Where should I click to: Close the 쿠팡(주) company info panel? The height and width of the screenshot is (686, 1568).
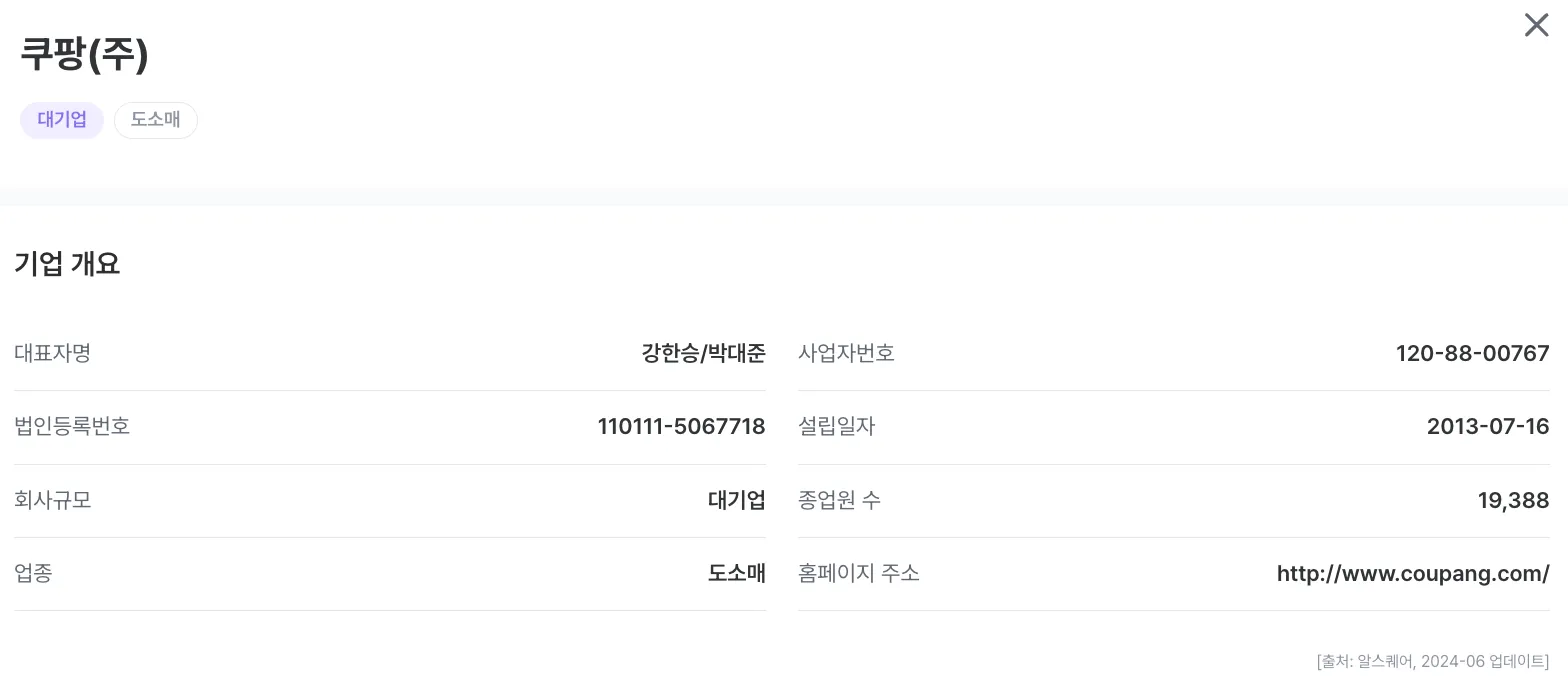pyautogui.click(x=1536, y=25)
